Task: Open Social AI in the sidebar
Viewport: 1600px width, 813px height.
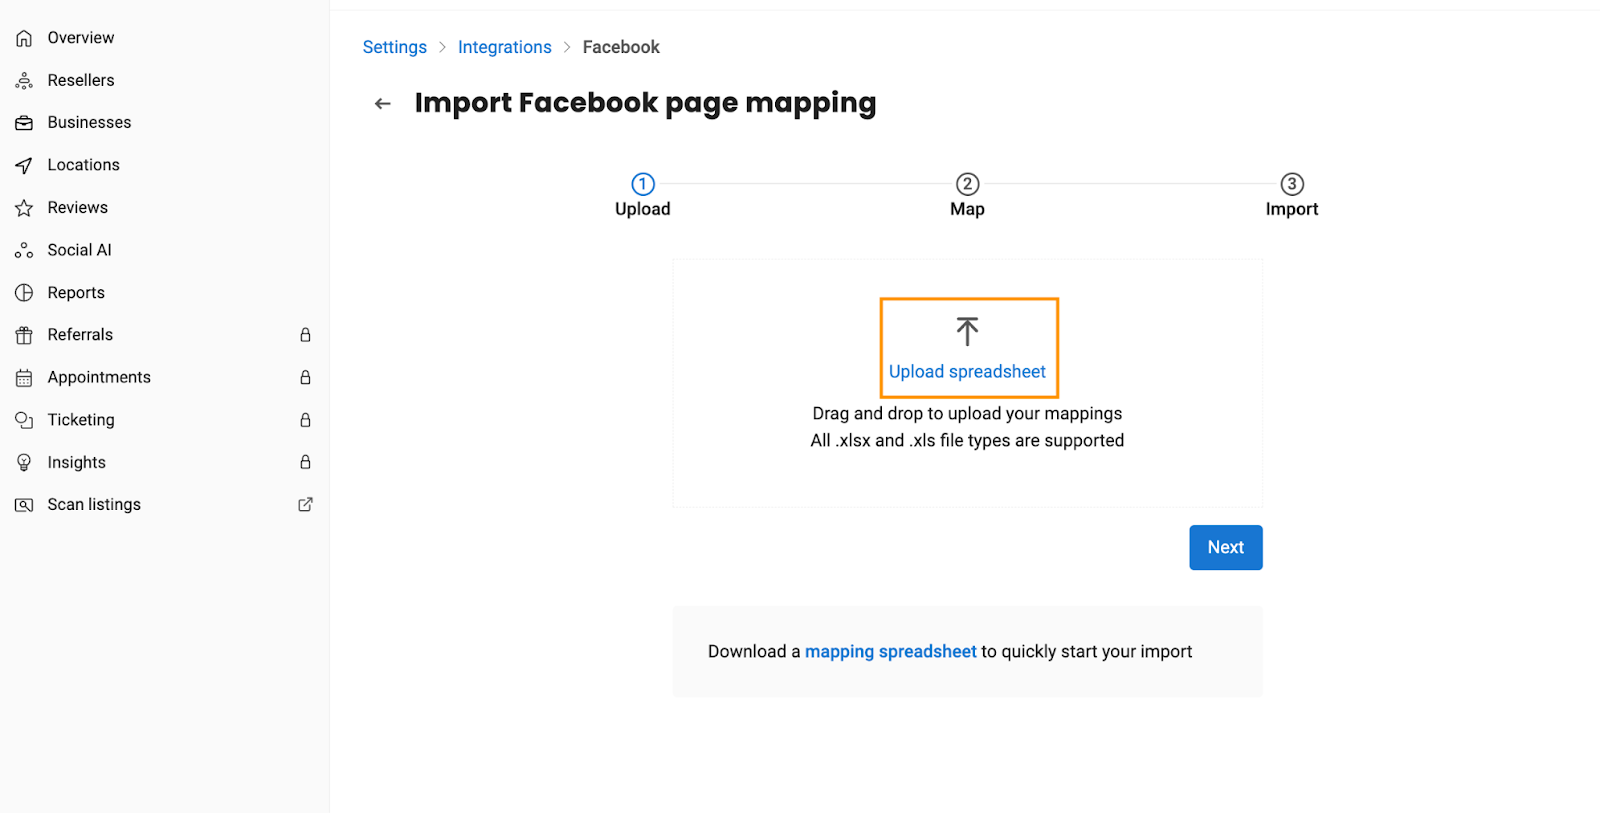Action: [80, 250]
